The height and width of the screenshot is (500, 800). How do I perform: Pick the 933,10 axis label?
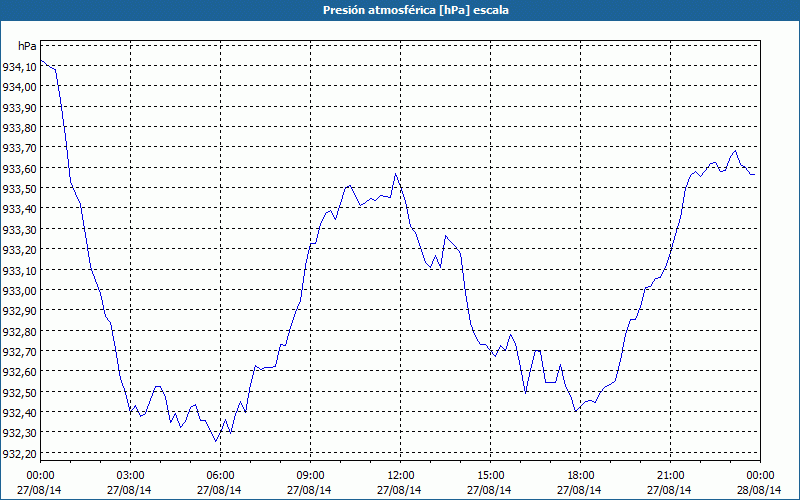point(20,270)
